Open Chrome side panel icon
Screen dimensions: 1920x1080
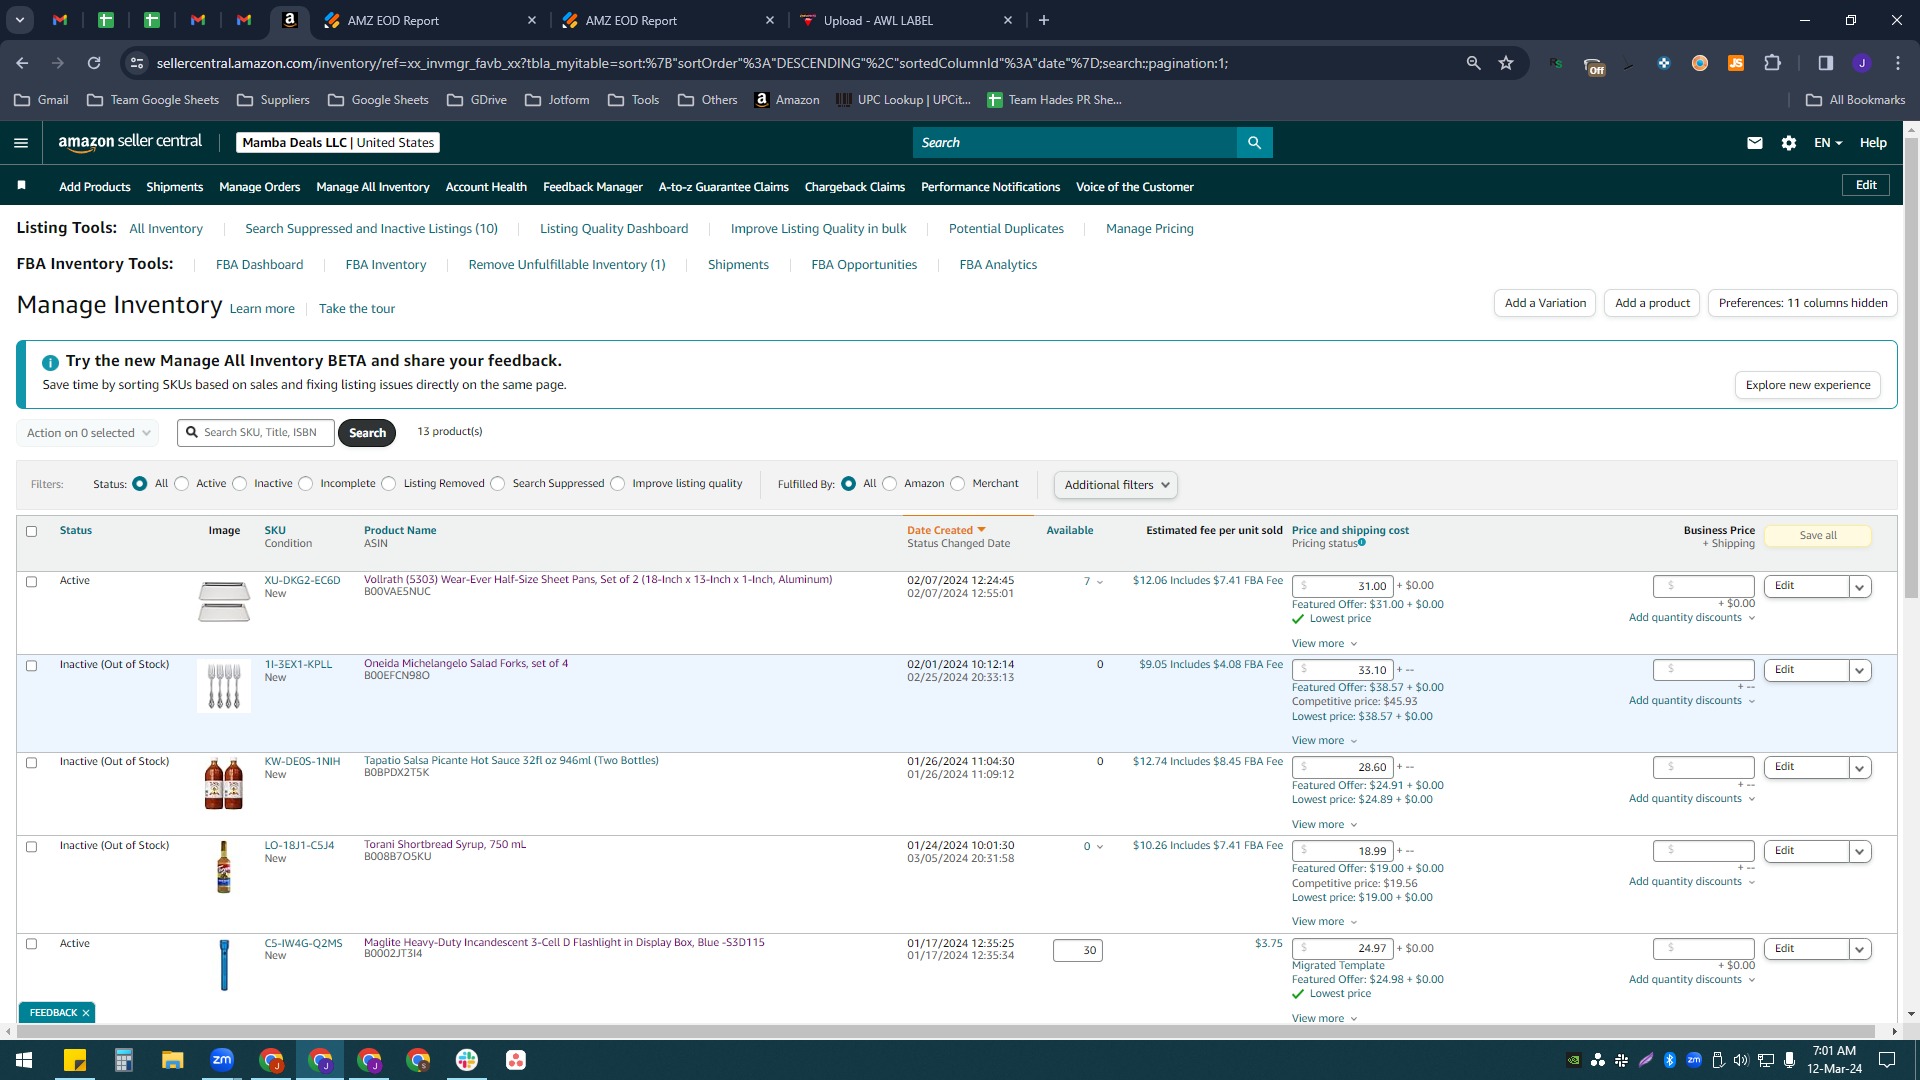[x=1825, y=63]
